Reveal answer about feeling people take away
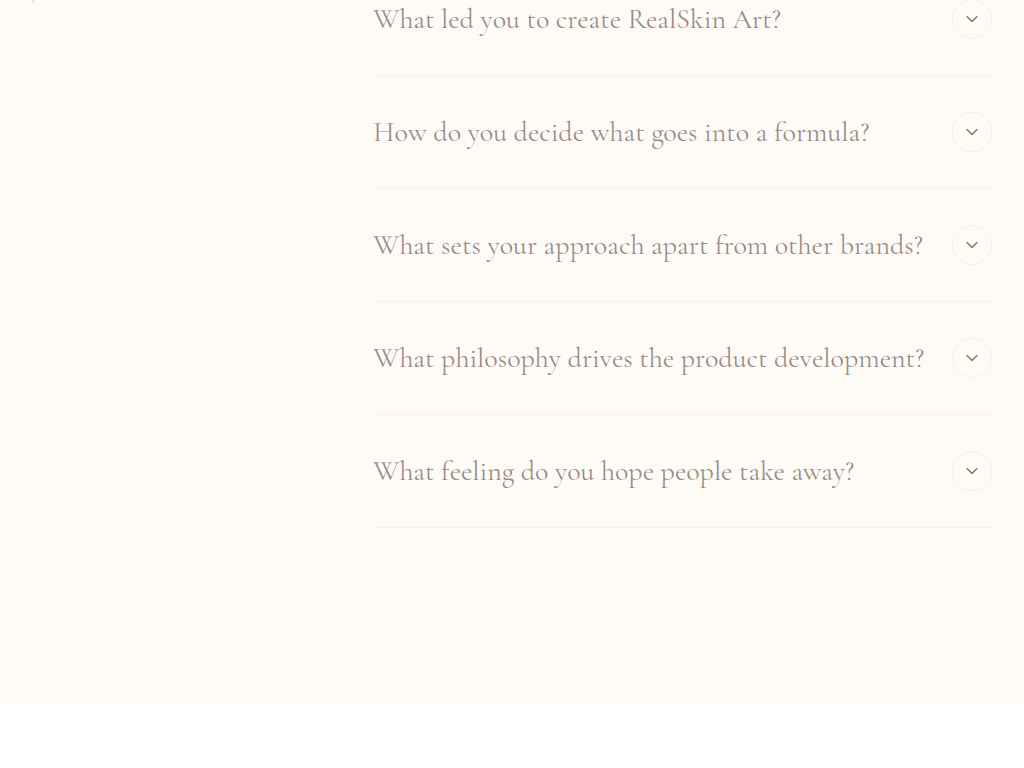Image resolution: width=1024 pixels, height=768 pixels. point(613,472)
